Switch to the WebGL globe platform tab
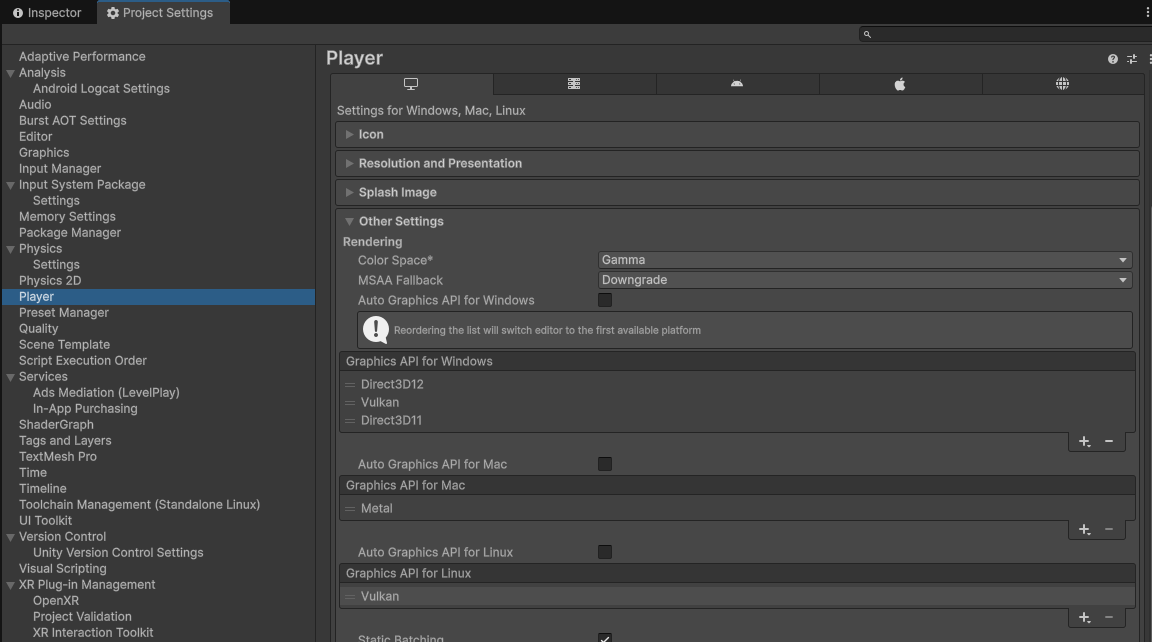1152x642 pixels. 1062,84
